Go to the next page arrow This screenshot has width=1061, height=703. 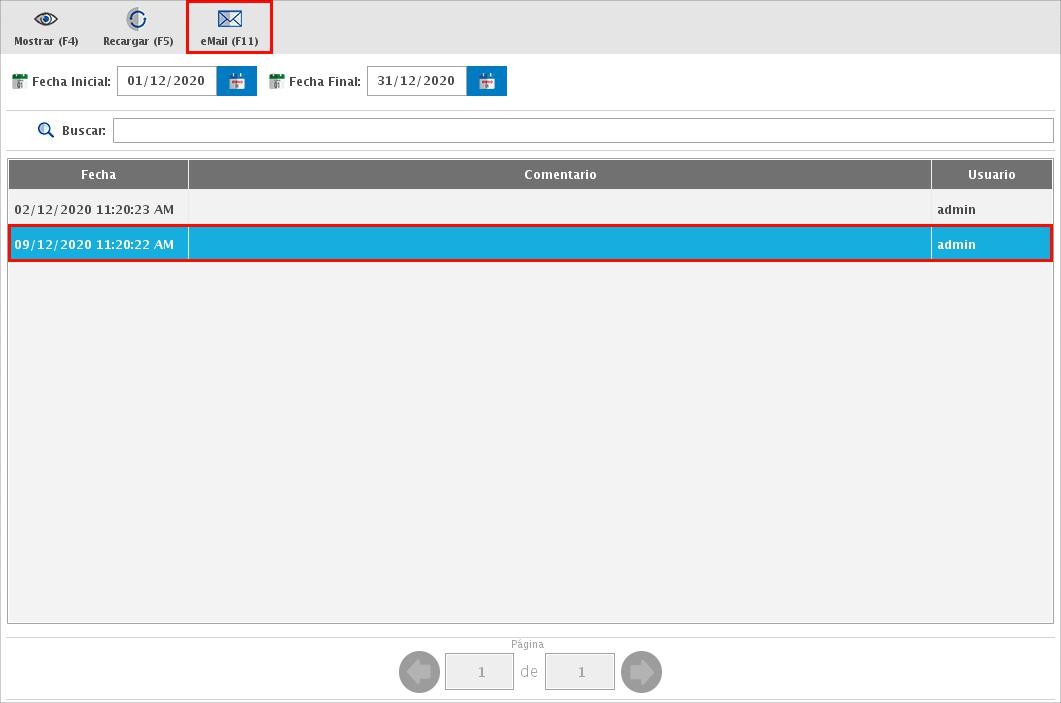click(x=641, y=672)
